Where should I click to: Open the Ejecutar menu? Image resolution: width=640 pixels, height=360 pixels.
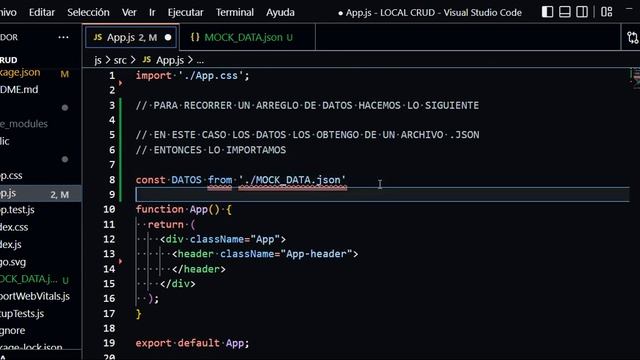185,12
